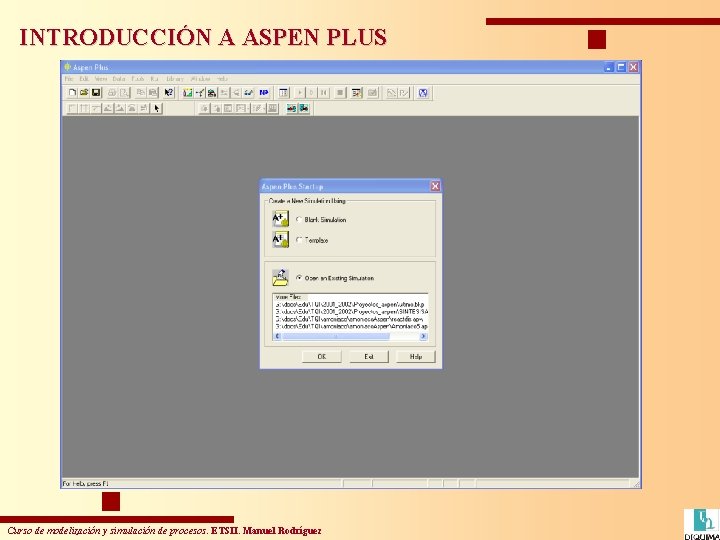The image size is (720, 540).
Task: Click the data browser glasses icon
Action: 248,93
